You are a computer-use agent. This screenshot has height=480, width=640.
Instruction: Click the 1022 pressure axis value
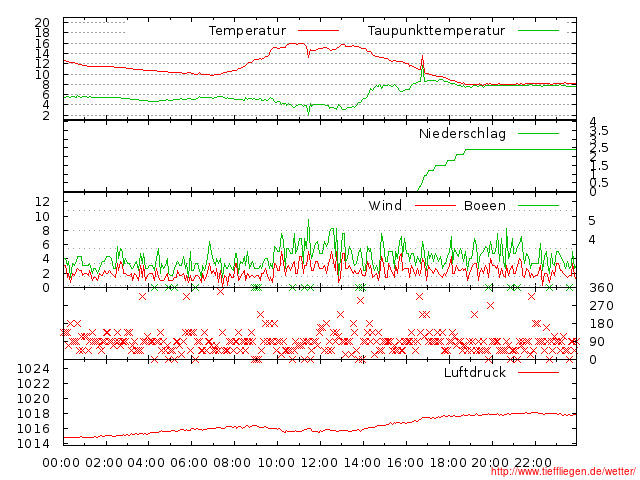point(33,384)
